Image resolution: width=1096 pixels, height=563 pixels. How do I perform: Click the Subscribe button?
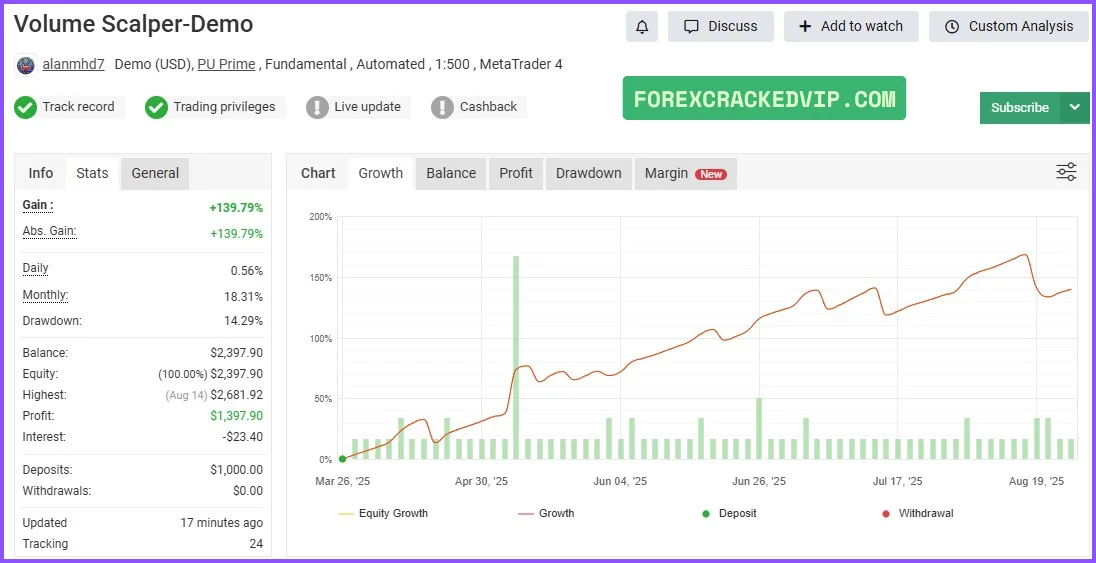[x=1020, y=108]
